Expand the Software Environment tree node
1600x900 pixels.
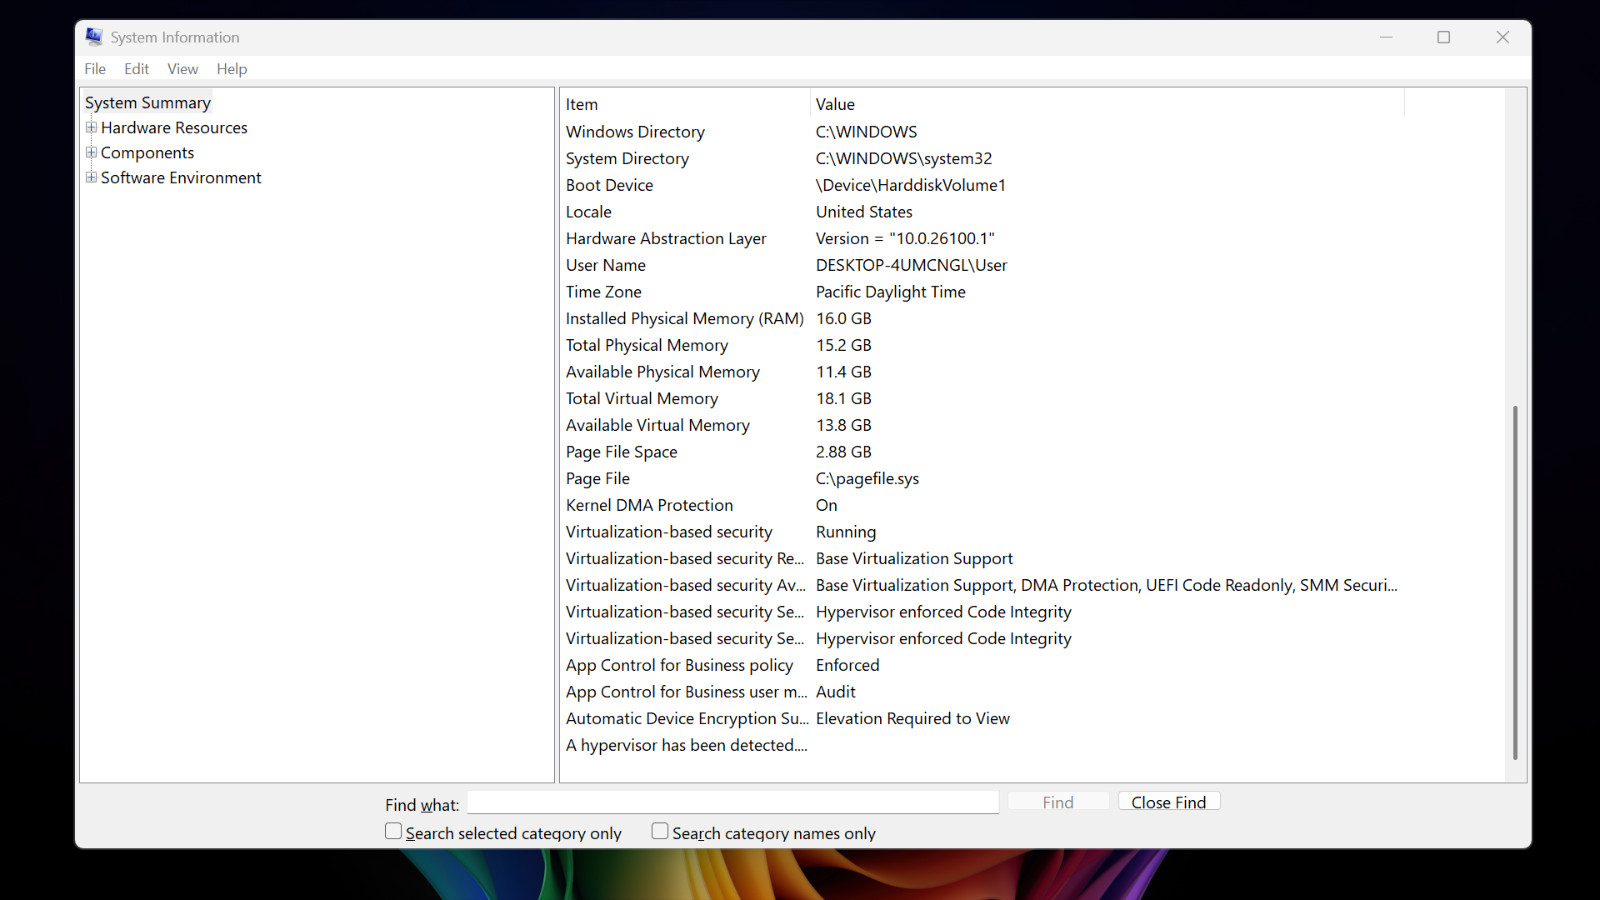pyautogui.click(x=91, y=177)
